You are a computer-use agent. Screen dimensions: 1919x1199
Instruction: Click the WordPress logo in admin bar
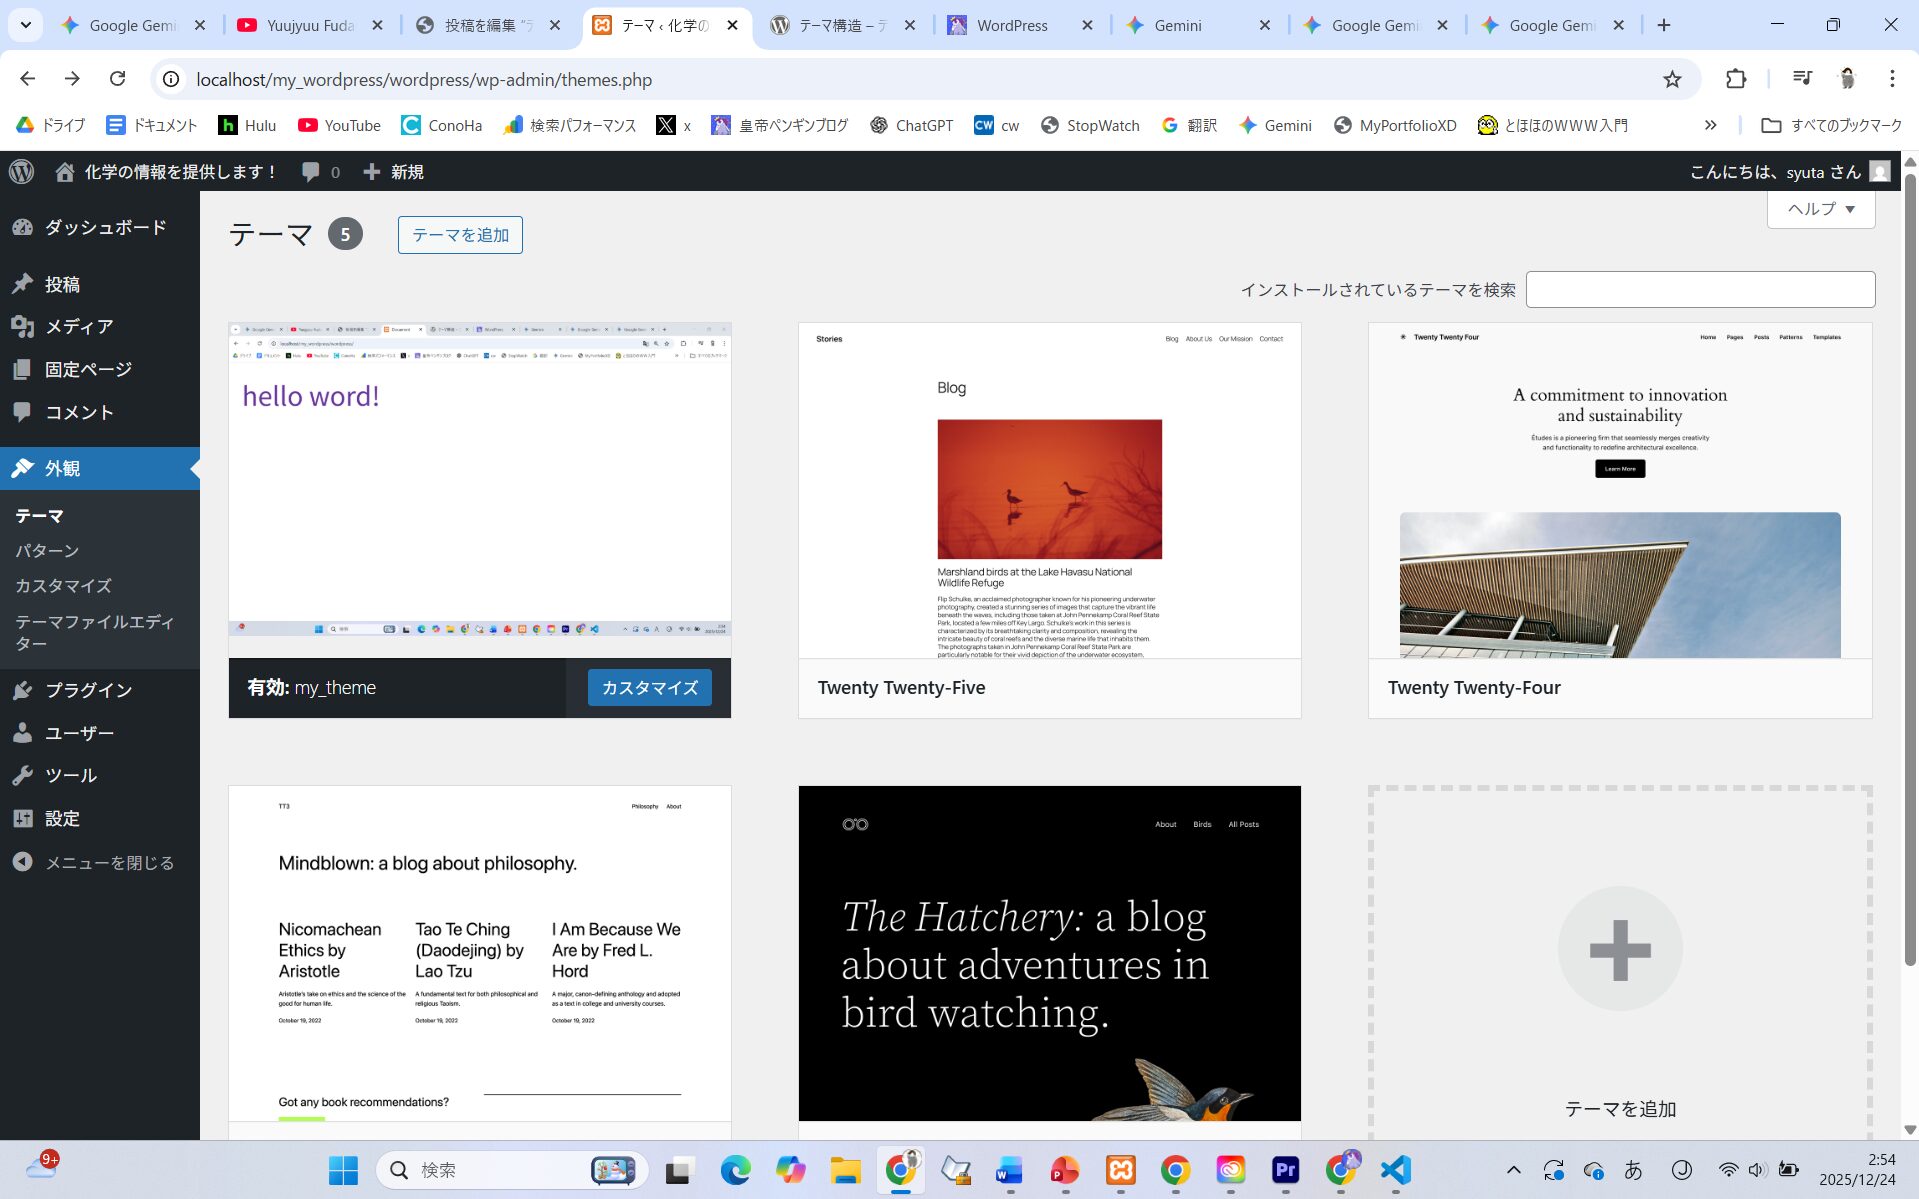point(22,172)
